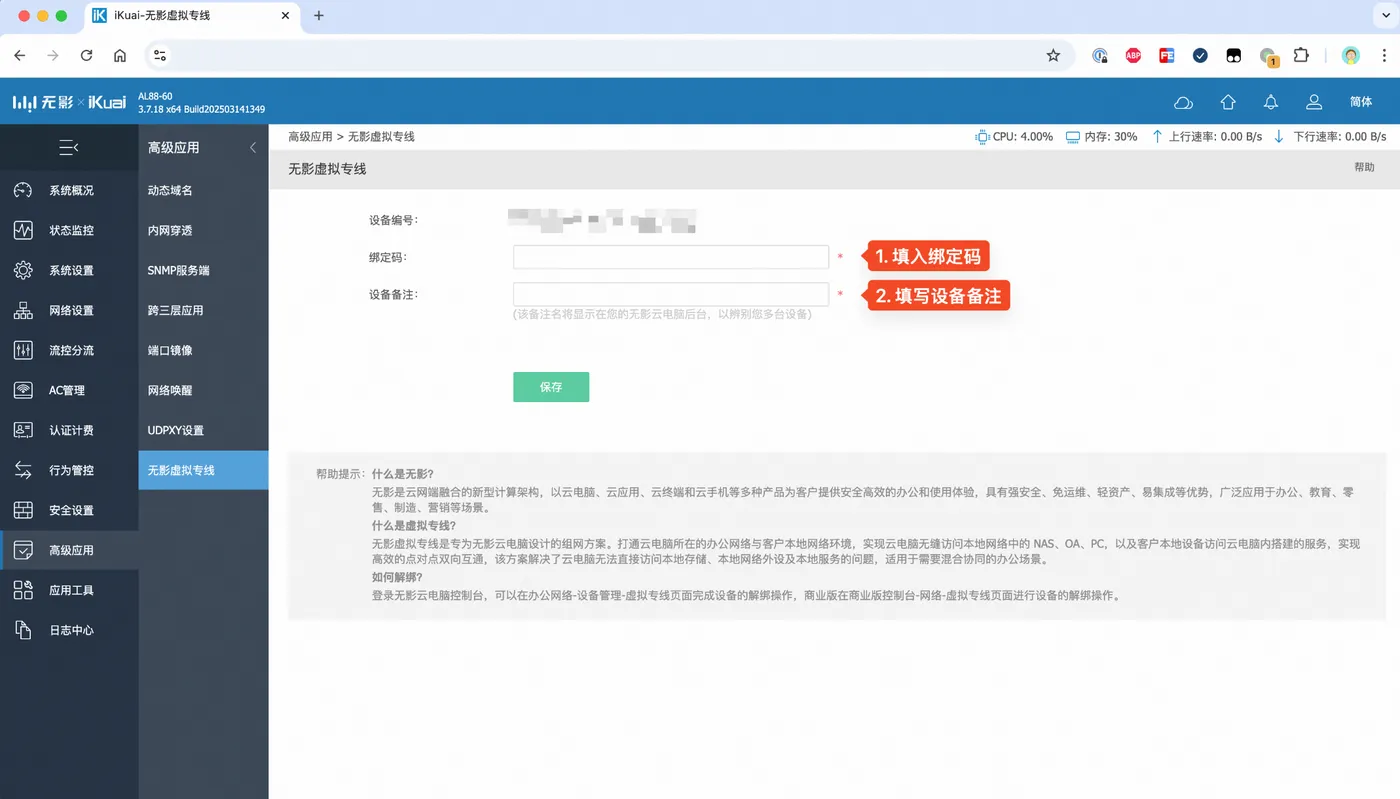This screenshot has height=799, width=1400.
Task: View site information icon in address bar
Action: [160, 56]
